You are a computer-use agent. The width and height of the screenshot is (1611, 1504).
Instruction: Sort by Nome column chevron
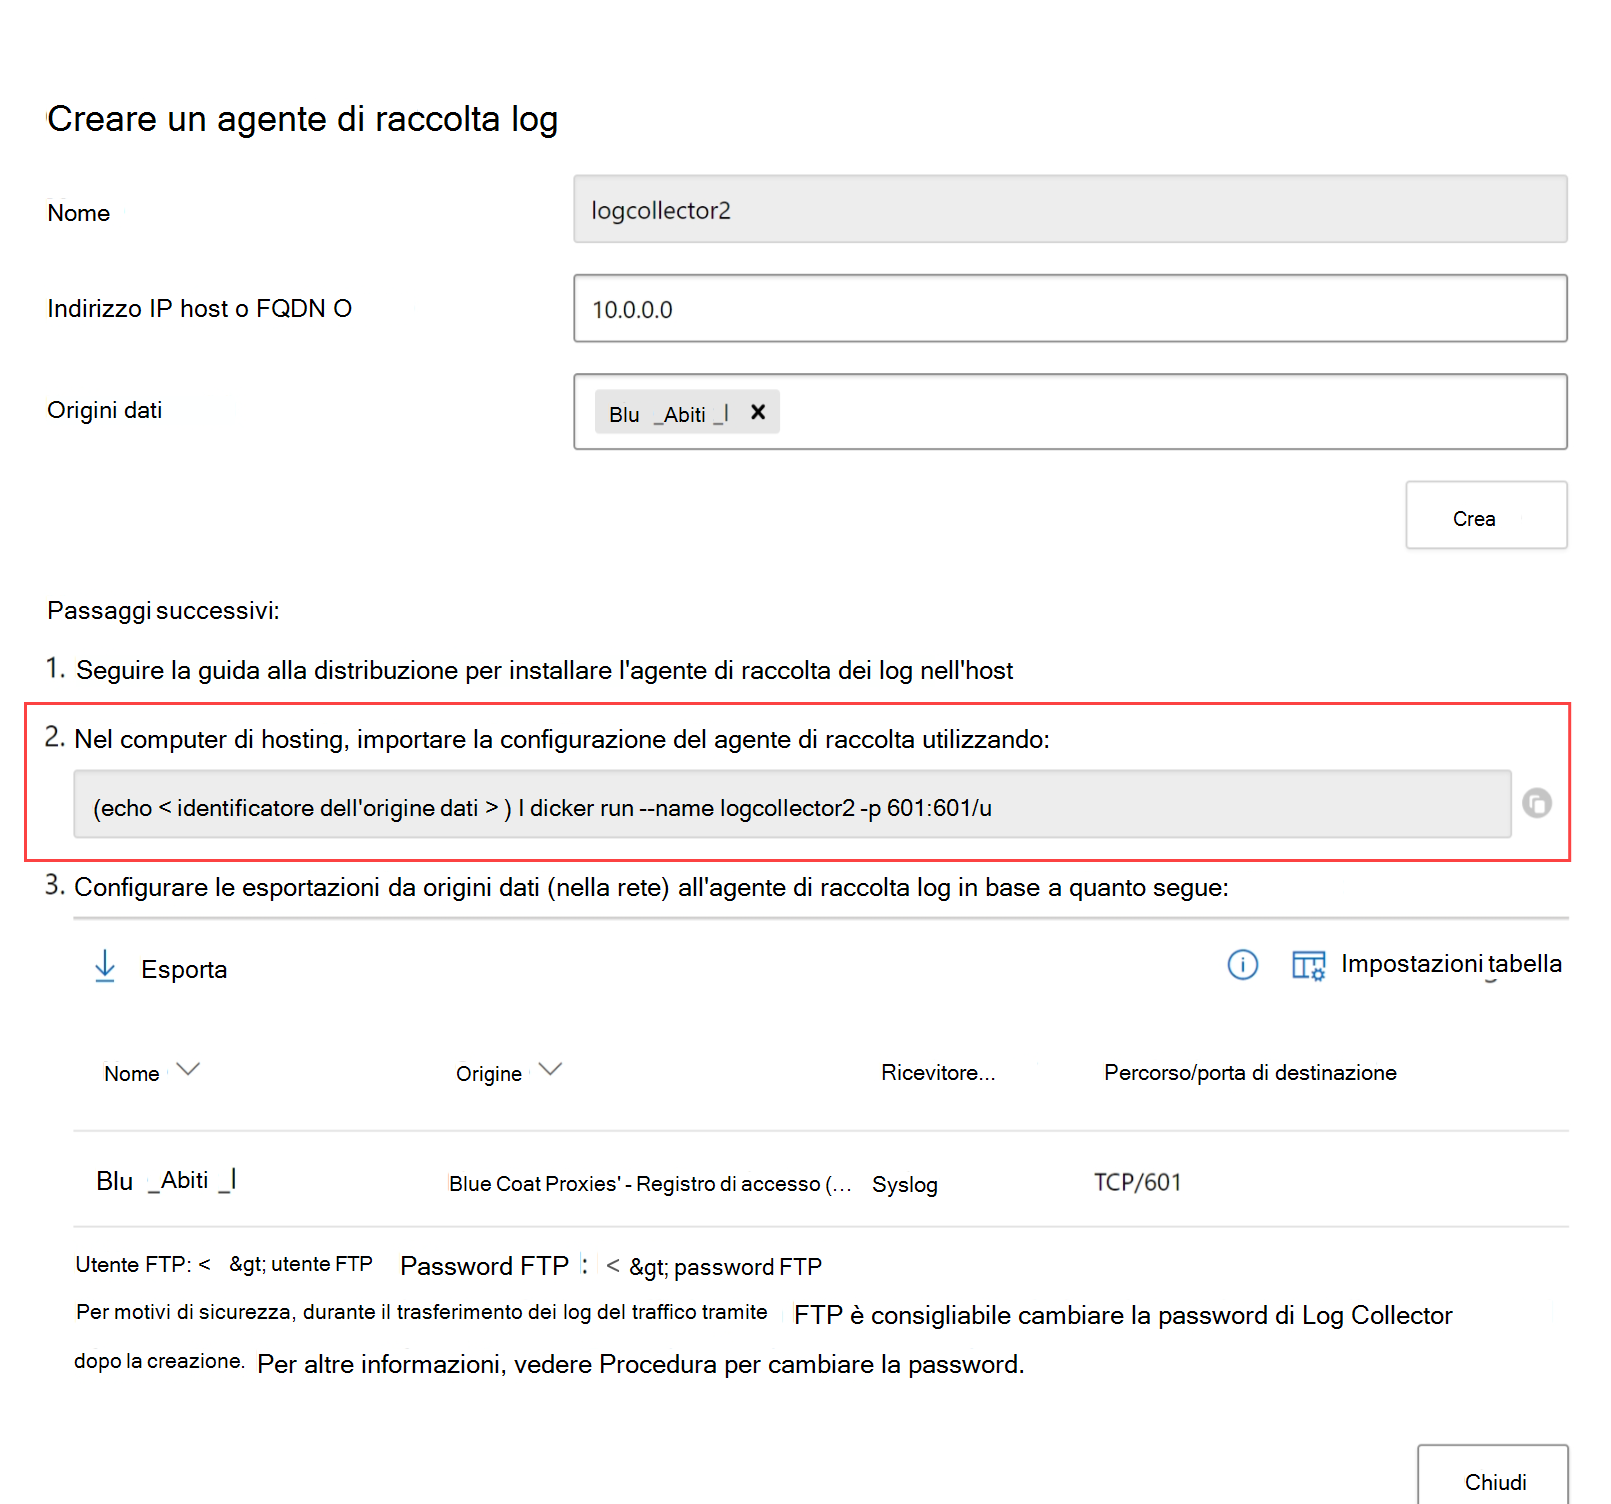coord(188,1069)
